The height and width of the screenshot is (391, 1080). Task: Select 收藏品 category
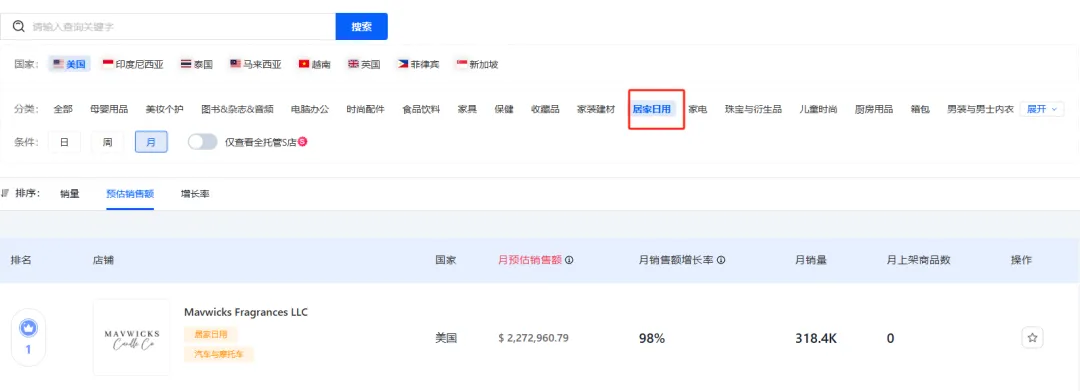[546, 109]
